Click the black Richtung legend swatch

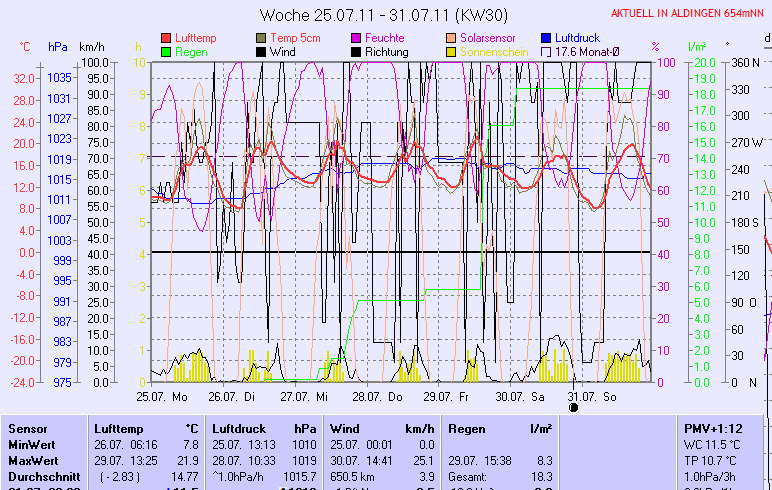click(356, 51)
